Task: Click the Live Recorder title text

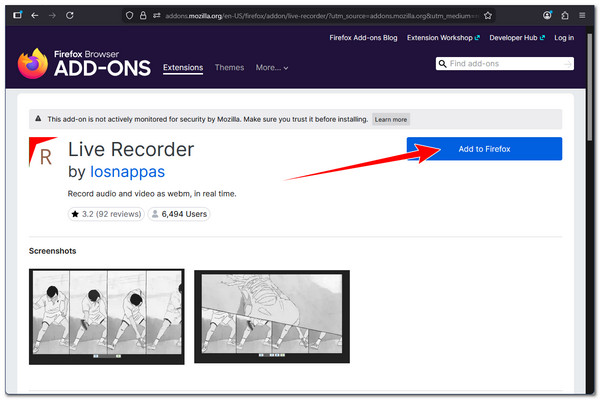Action: 131,149
